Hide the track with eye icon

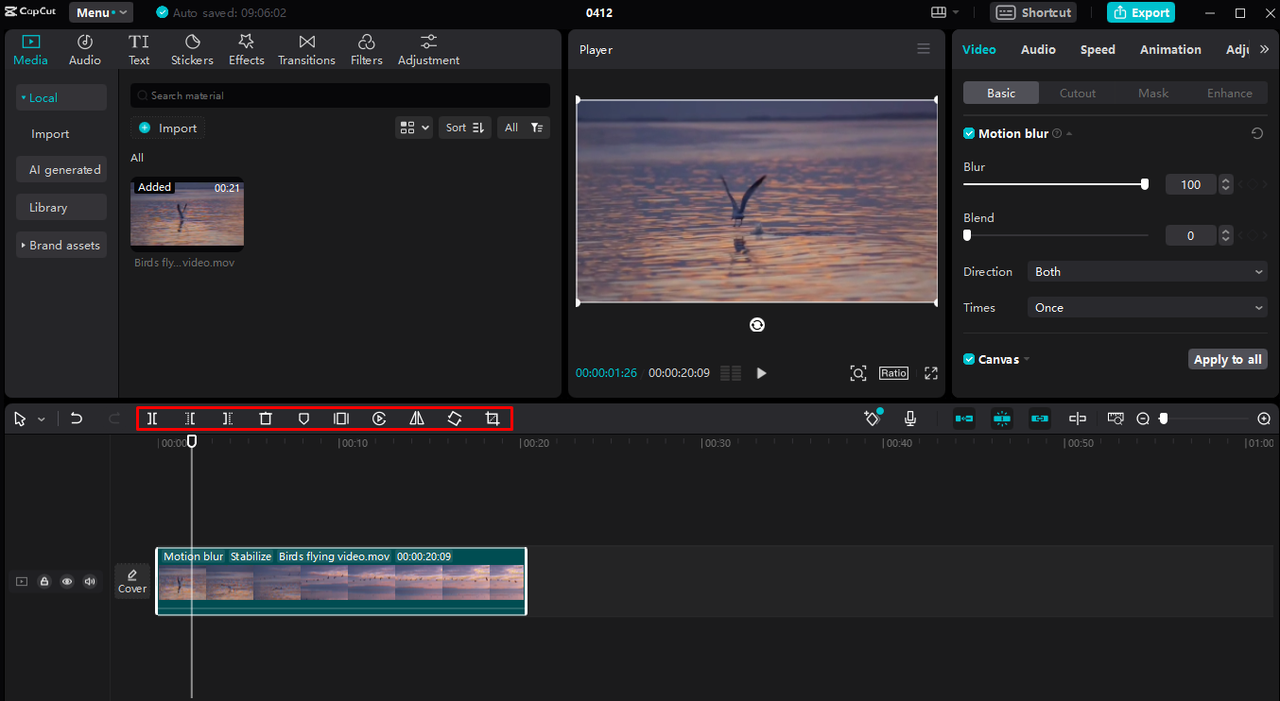point(67,581)
